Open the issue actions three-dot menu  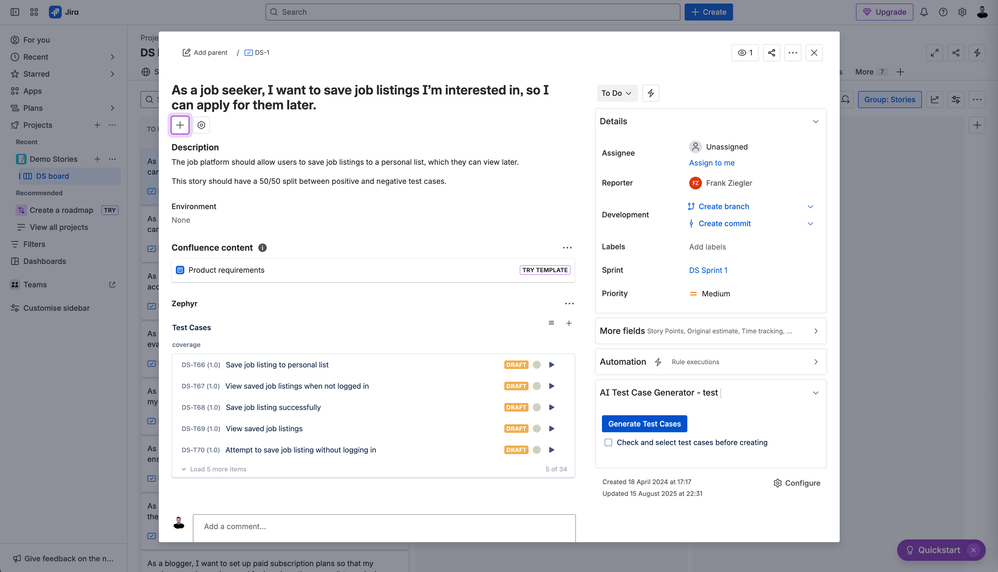(792, 53)
